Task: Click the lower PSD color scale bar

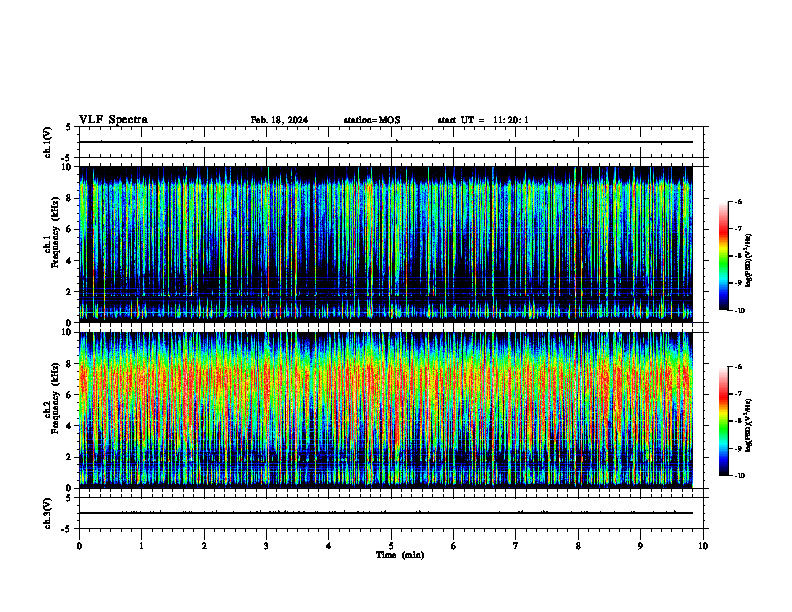Action: [724, 421]
